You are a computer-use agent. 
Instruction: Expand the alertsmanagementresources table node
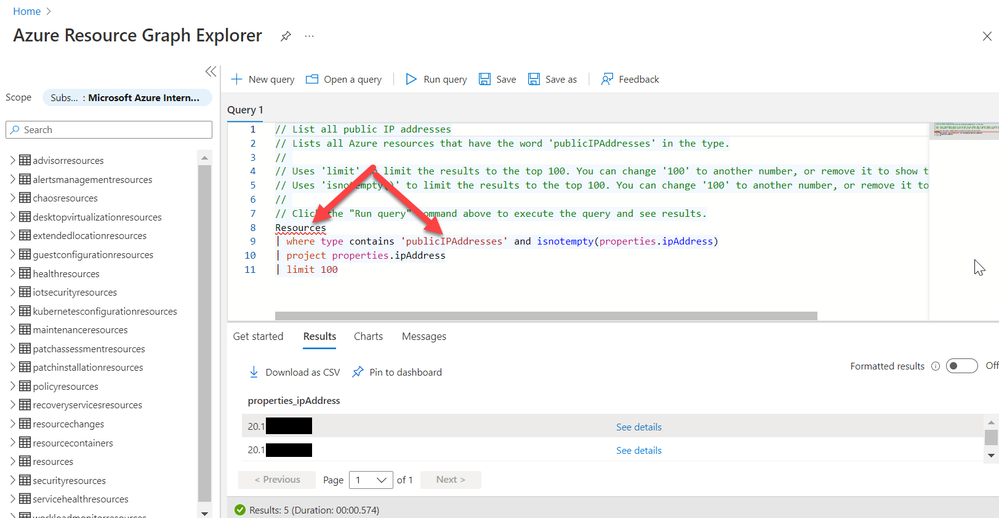[x=12, y=179]
